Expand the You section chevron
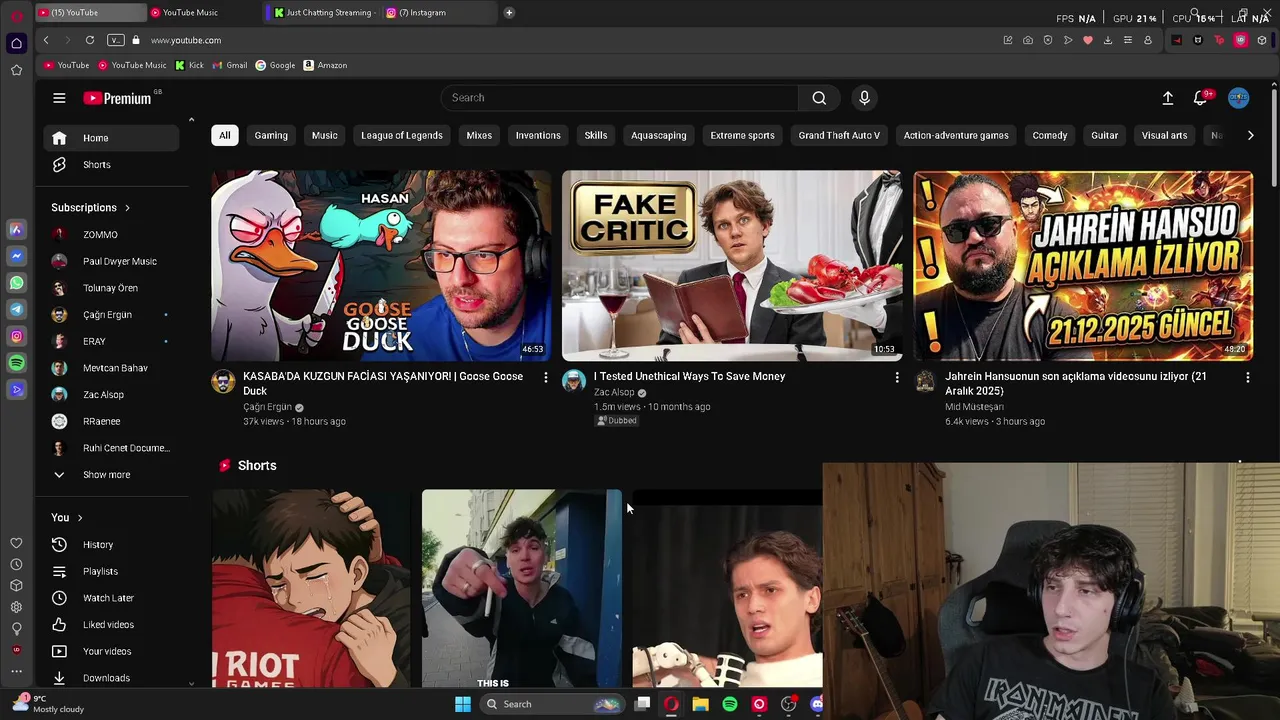This screenshot has width=1280, height=720. pos(79,518)
